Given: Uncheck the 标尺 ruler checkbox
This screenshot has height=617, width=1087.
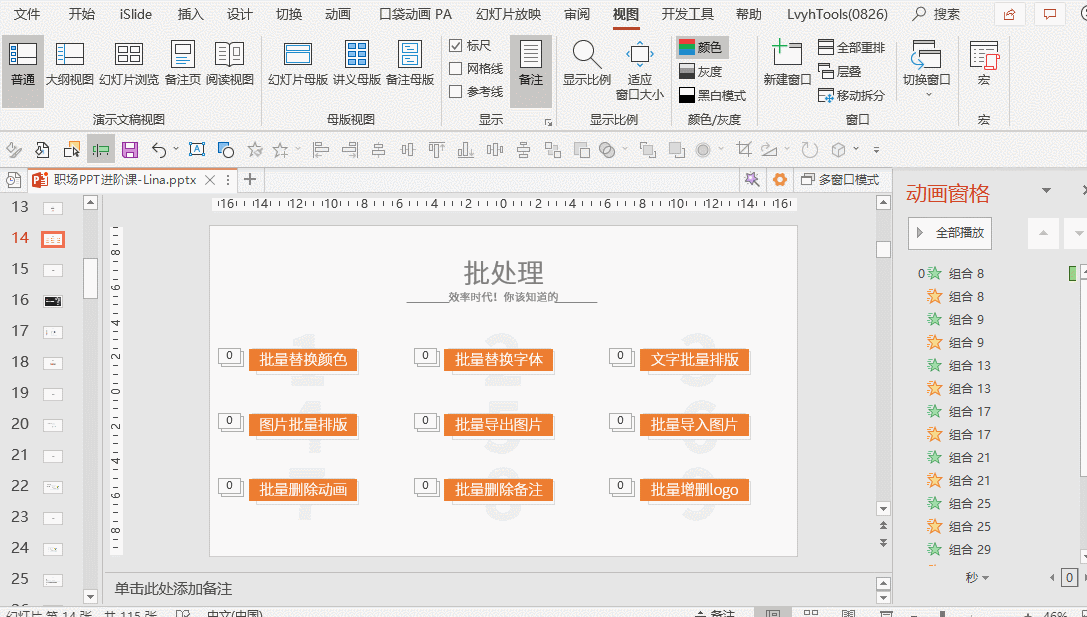Looking at the screenshot, I should tap(455, 46).
